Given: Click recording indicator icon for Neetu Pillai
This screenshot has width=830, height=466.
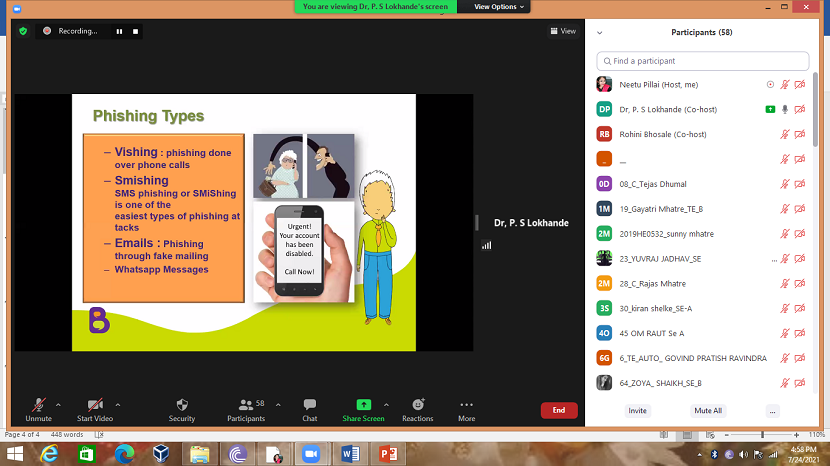Looking at the screenshot, I should (770, 85).
